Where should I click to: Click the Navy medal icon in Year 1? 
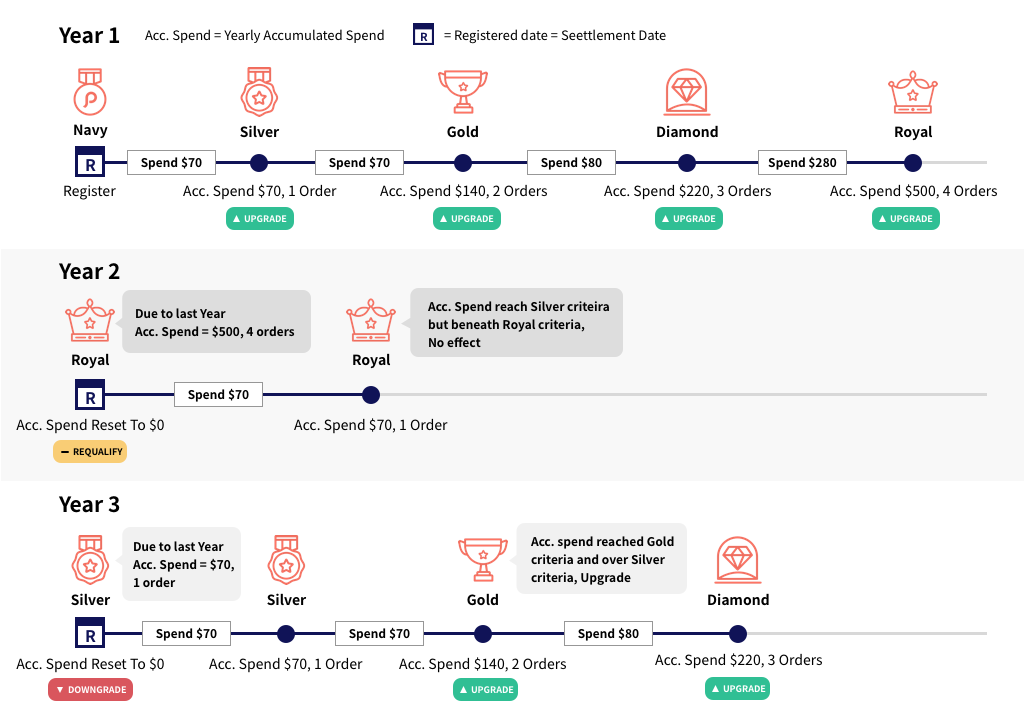pyautogui.click(x=90, y=92)
